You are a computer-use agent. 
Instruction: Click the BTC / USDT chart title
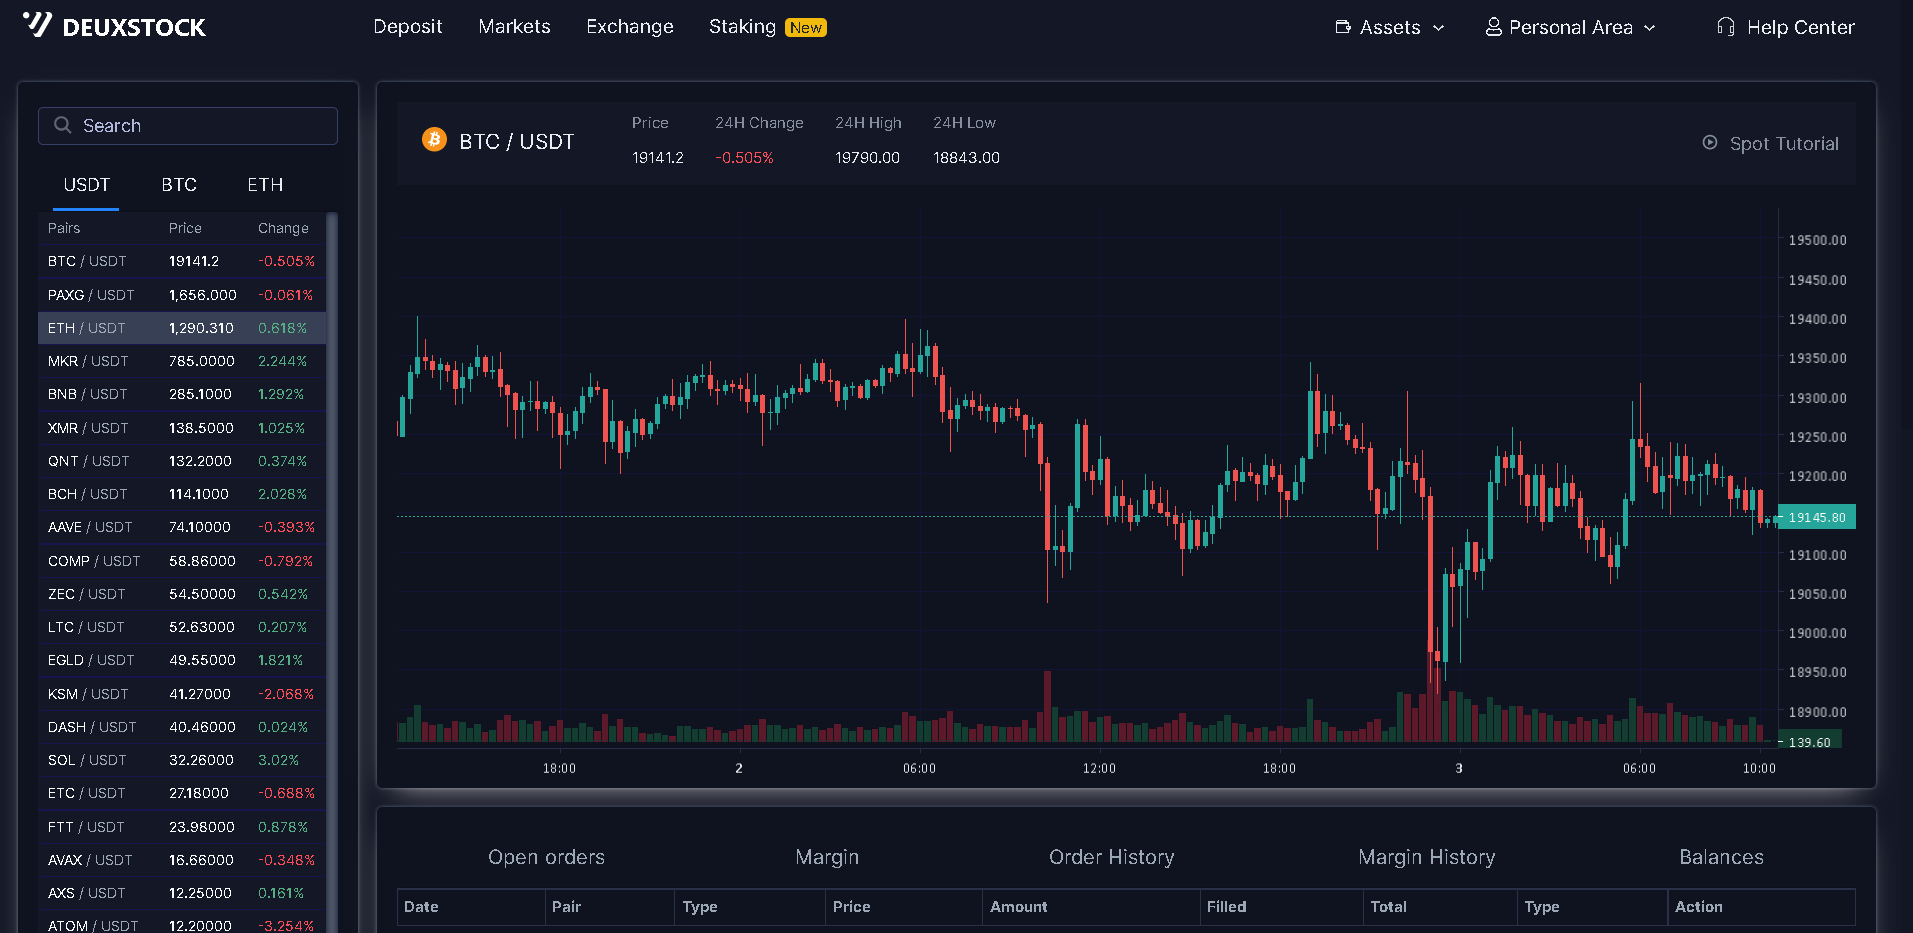pos(516,142)
